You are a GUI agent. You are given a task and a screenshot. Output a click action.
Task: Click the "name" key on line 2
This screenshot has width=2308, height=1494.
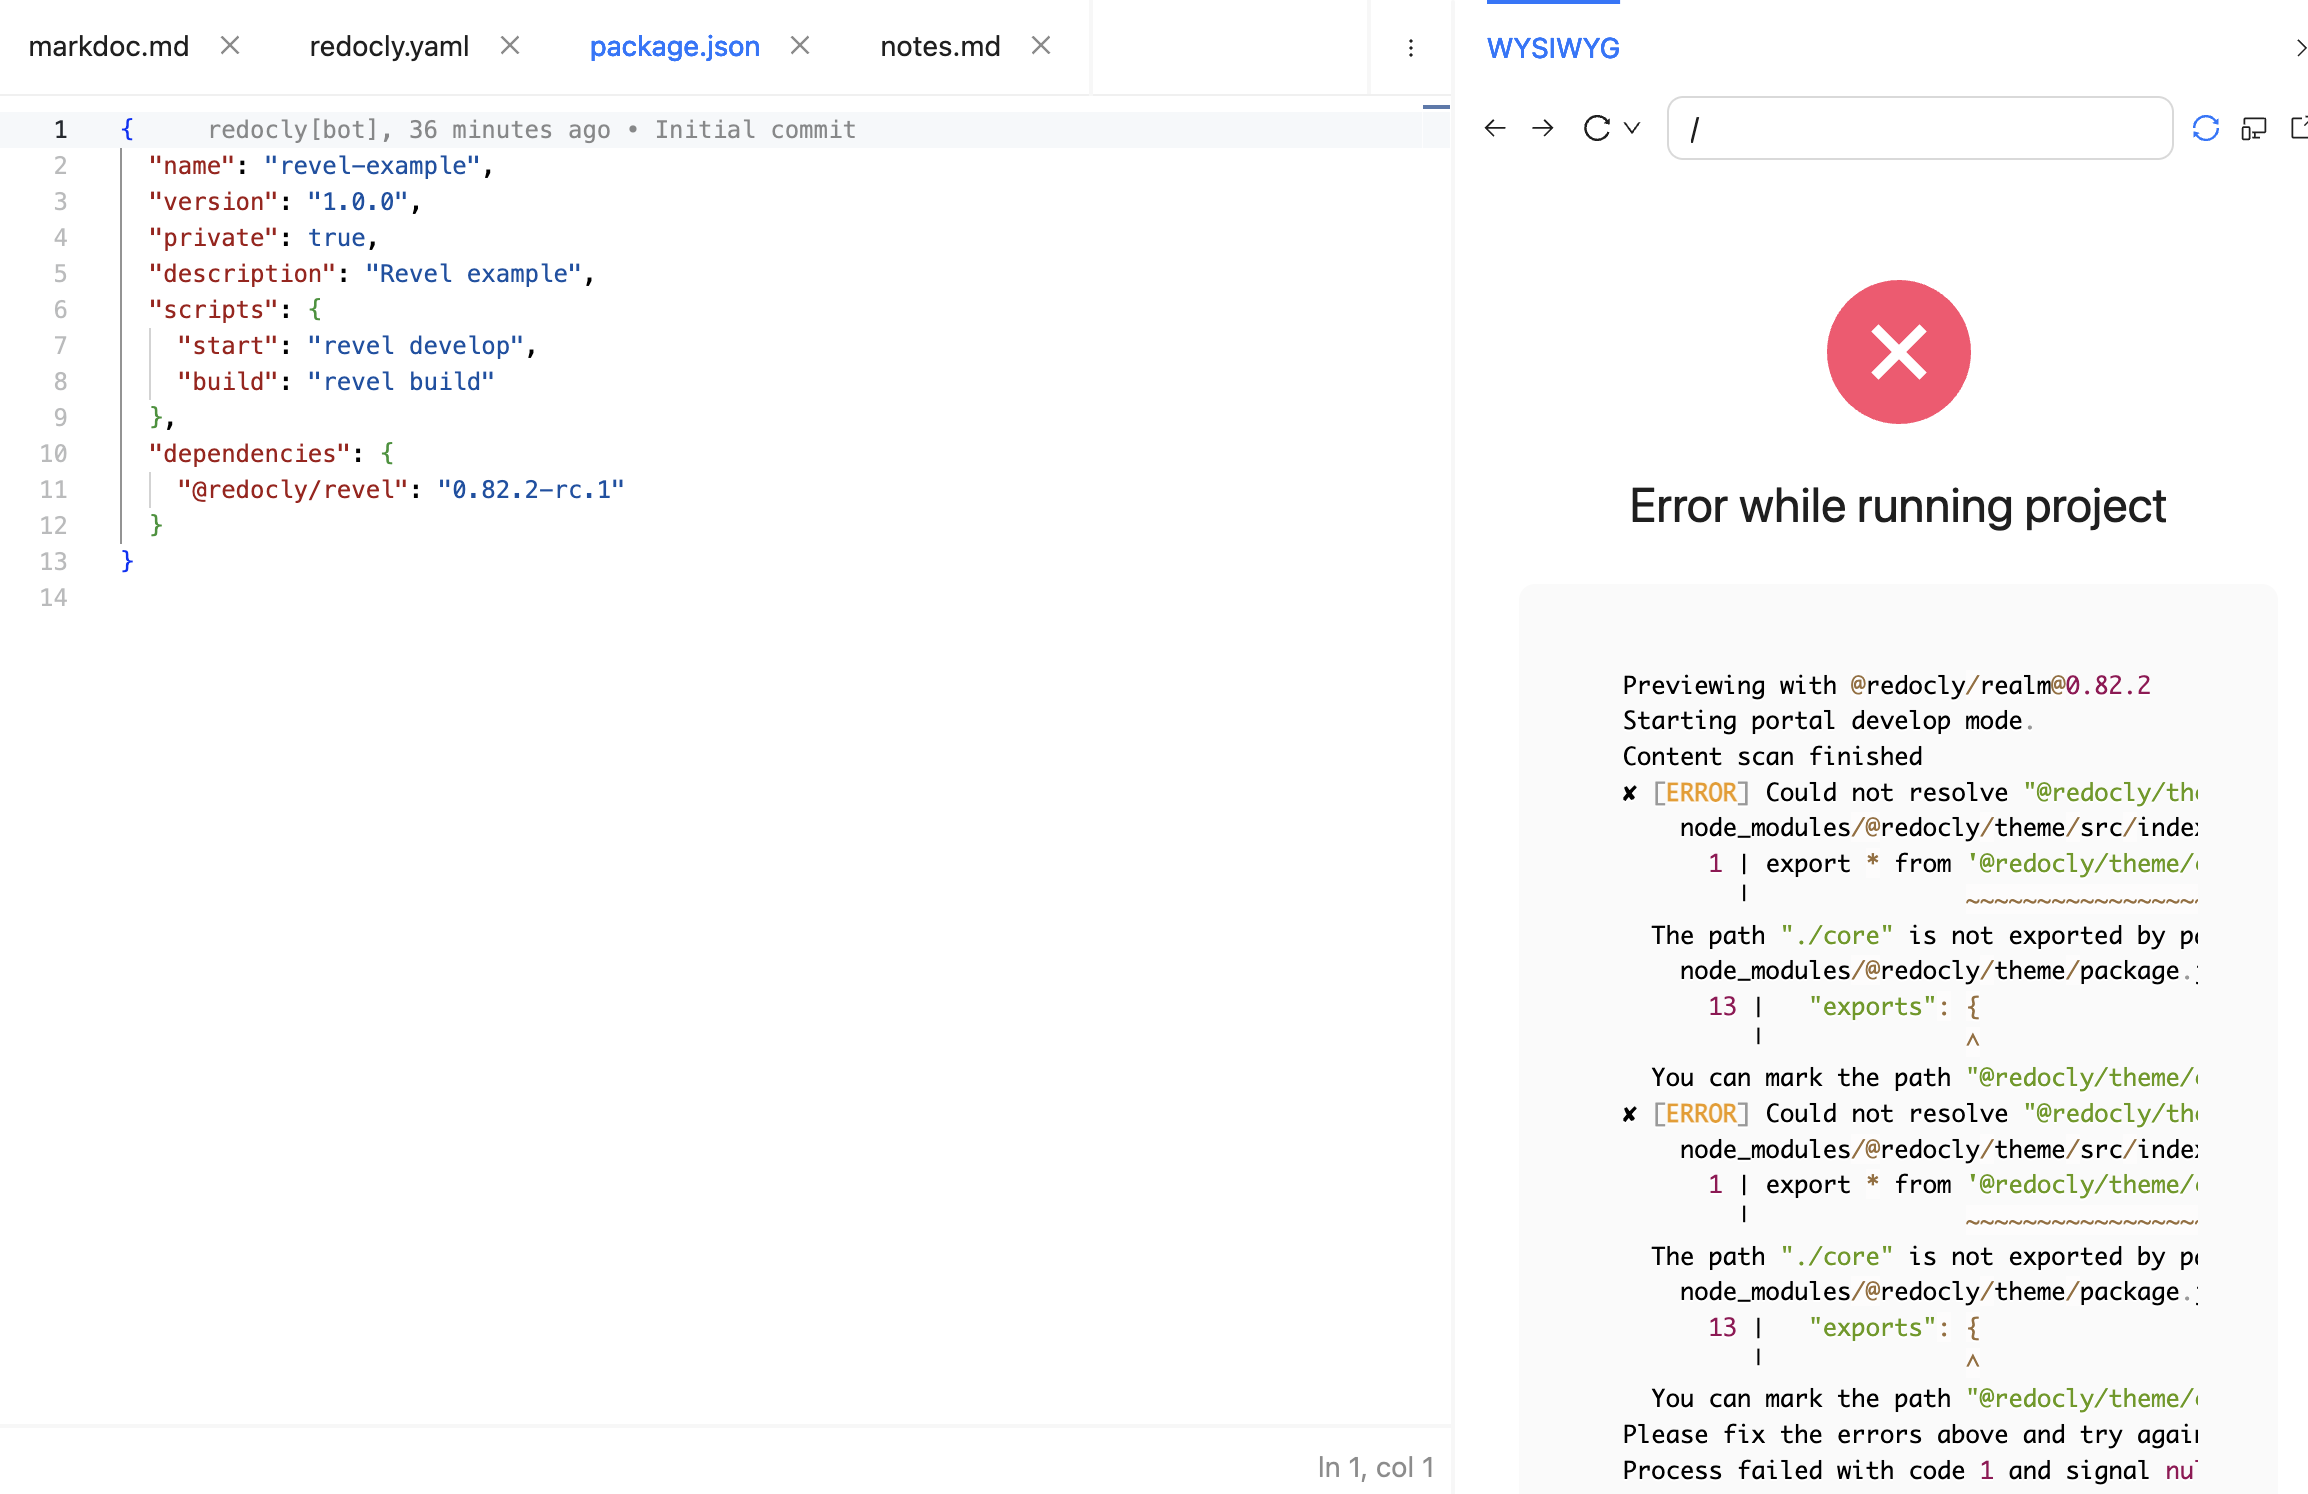192,165
